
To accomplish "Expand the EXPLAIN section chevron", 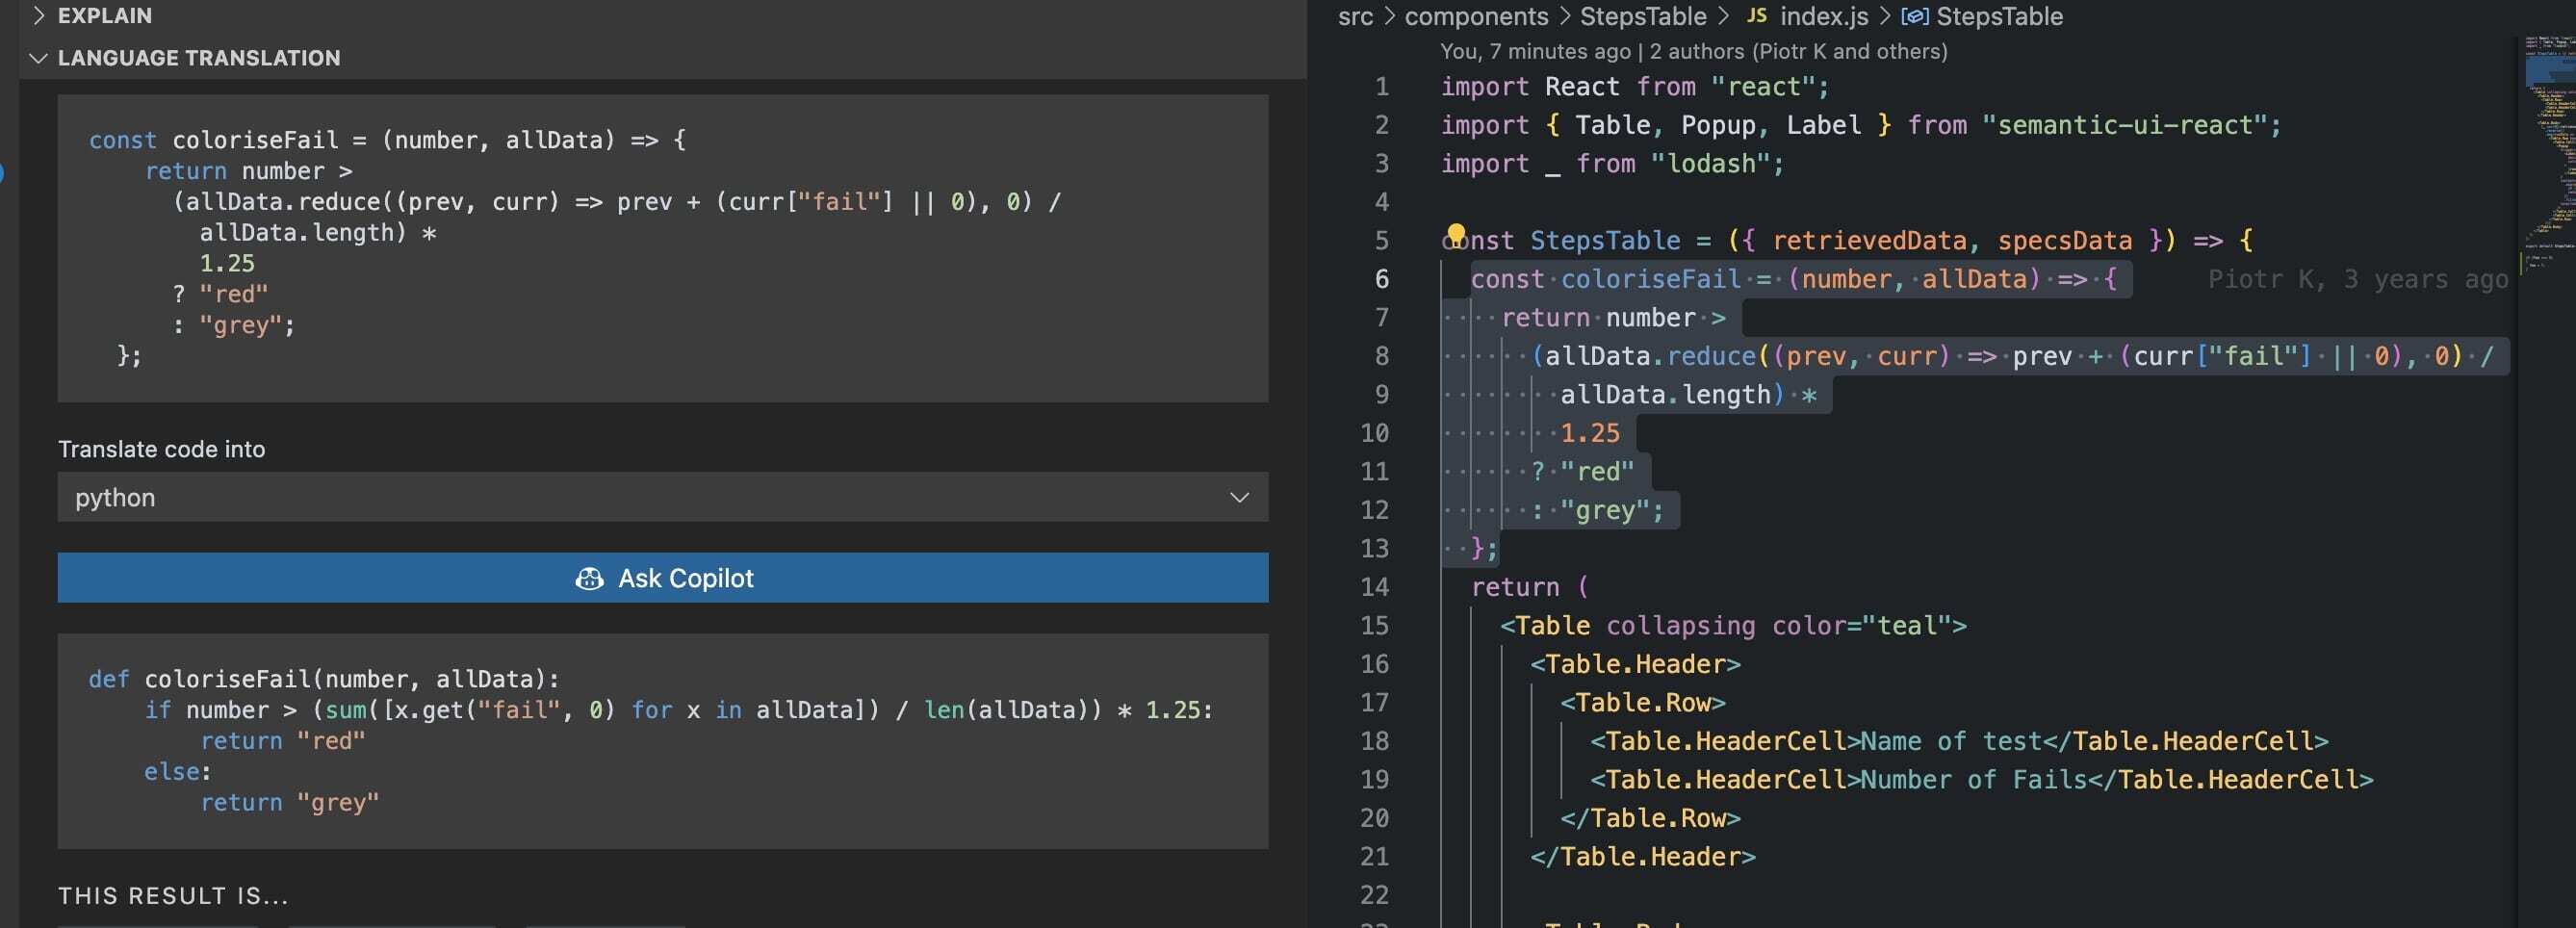I will 39,16.
